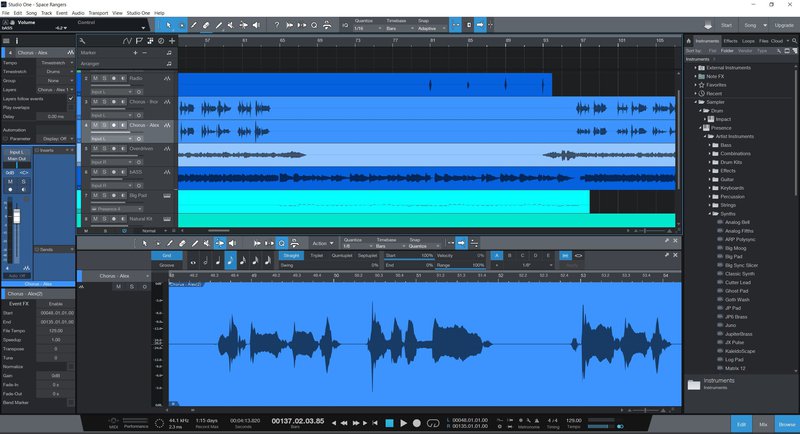Open the Mix view button
Image resolution: width=800 pixels, height=434 pixels.
click(x=763, y=424)
